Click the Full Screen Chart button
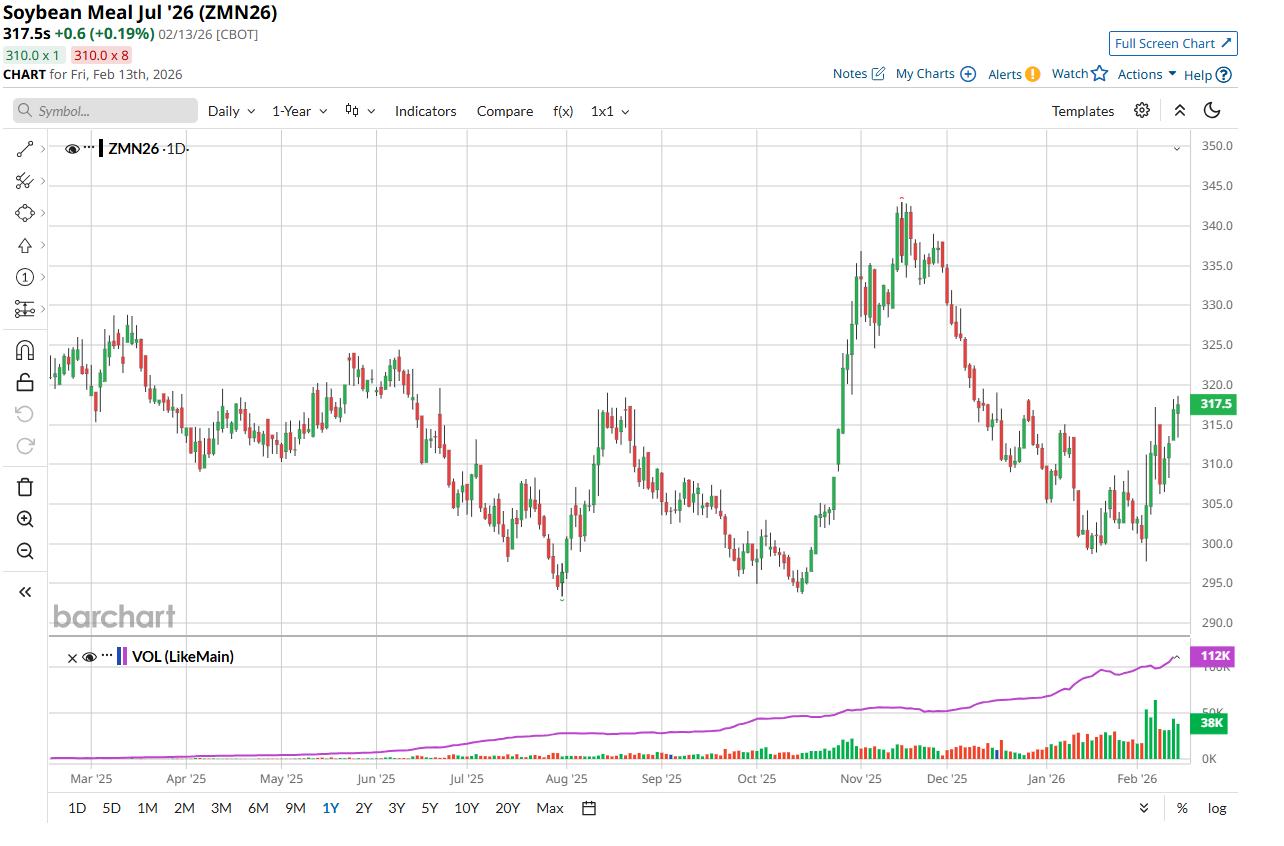This screenshot has width=1284, height=846. [x=1173, y=43]
